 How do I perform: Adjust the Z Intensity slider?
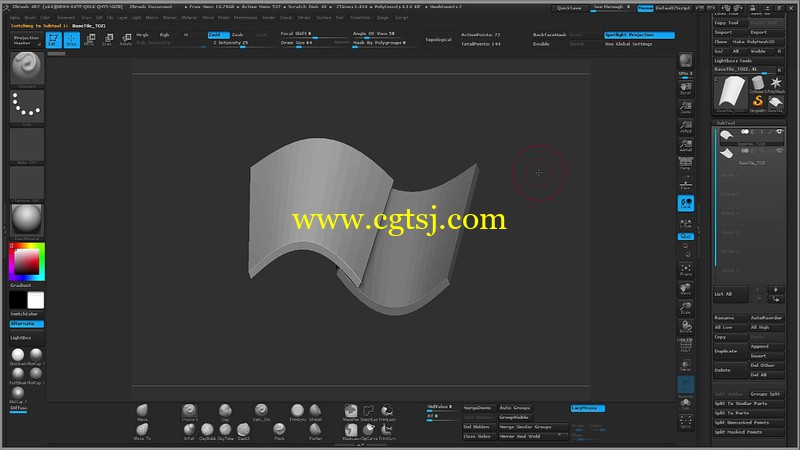(243, 43)
